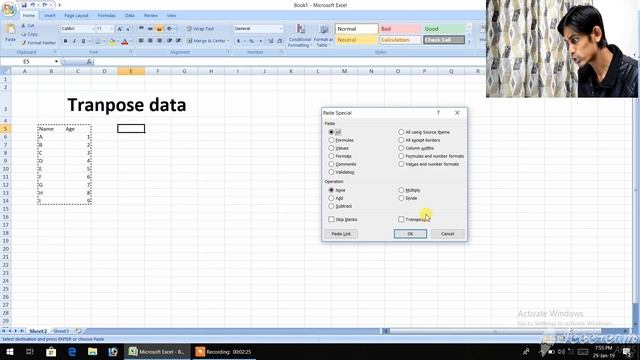Expand the Clipboard group dialog launcher
Image resolution: width=640 pixels, height=360 pixels.
click(56, 52)
